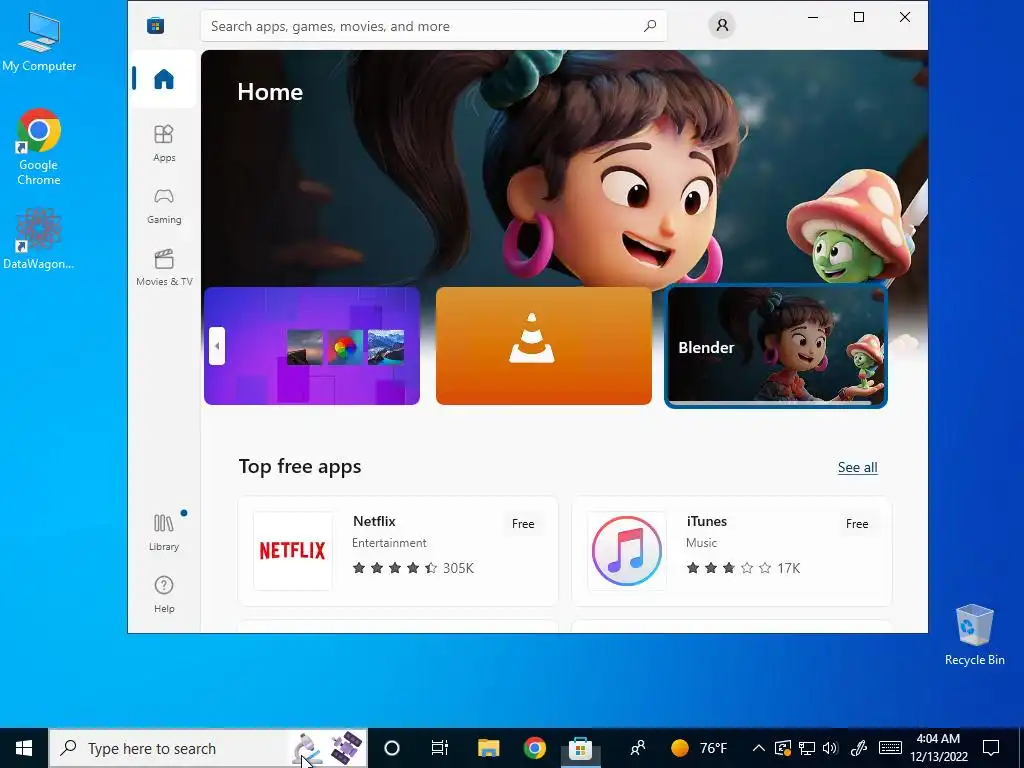Select the Netflix app title

(374, 521)
